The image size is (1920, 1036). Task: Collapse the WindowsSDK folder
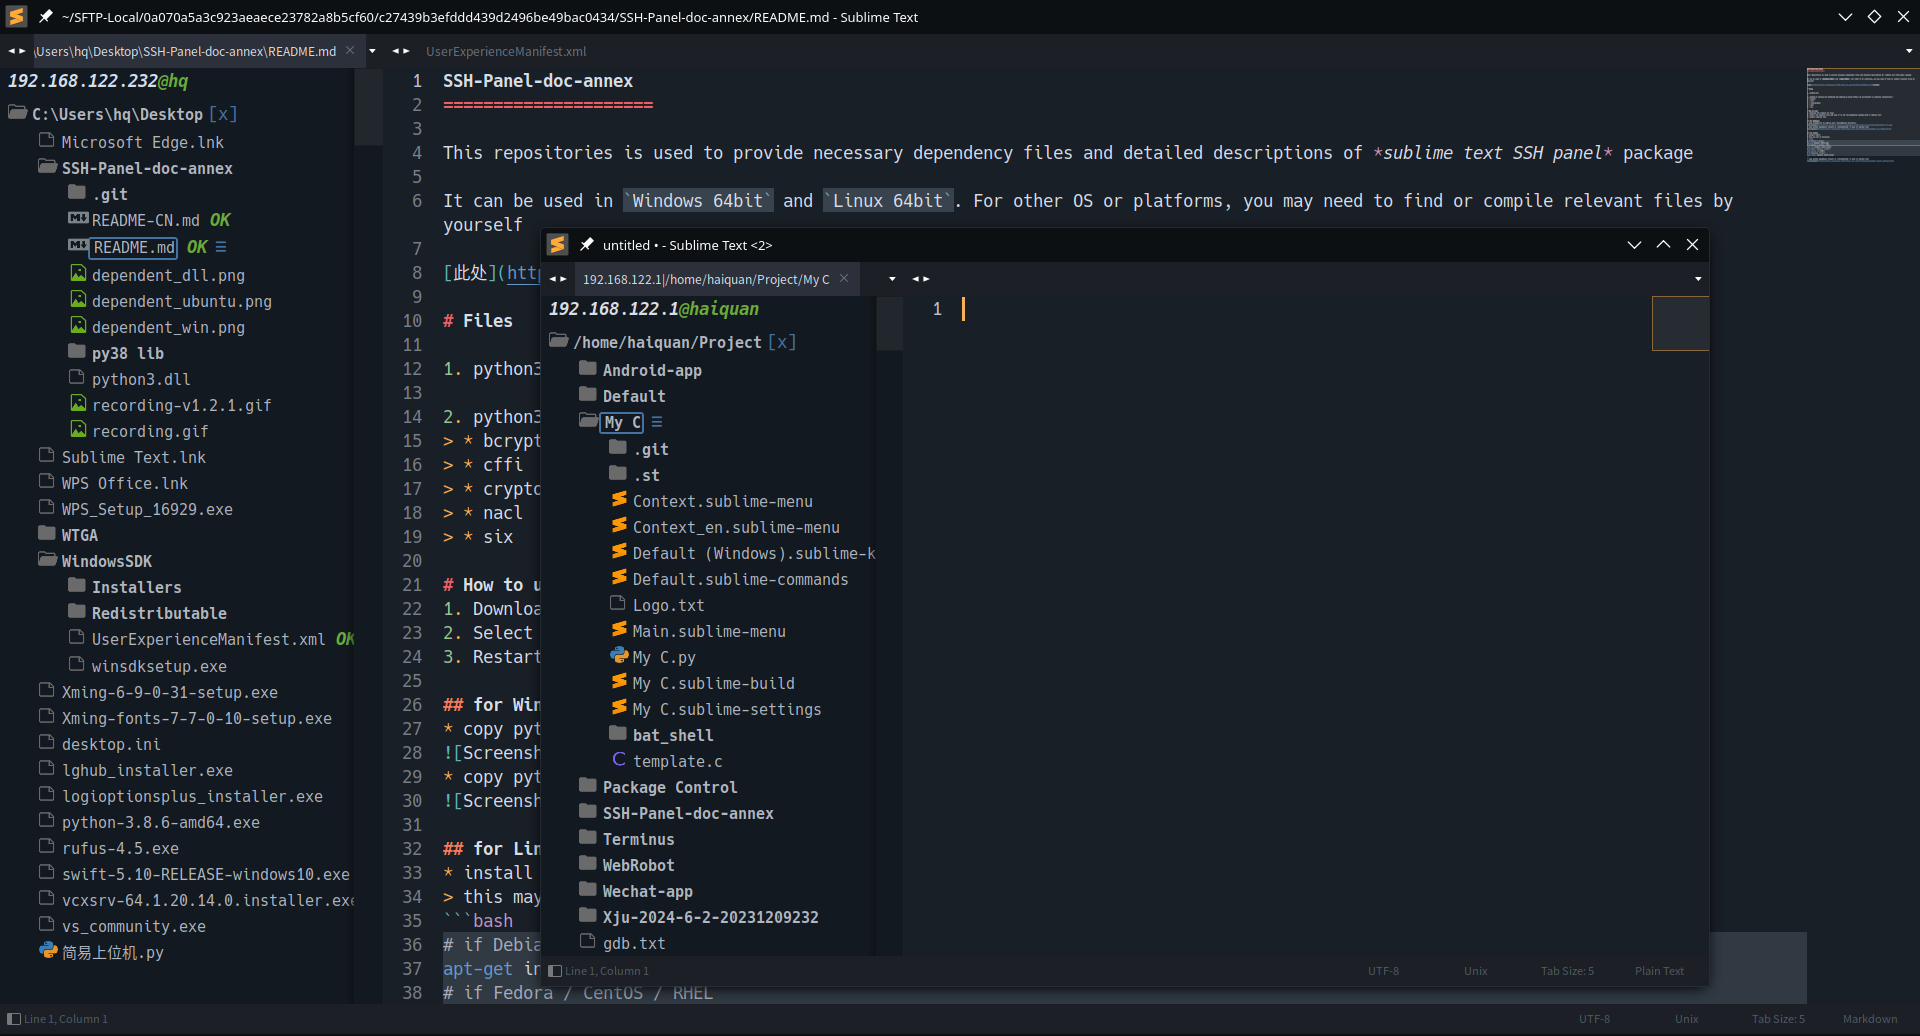(x=47, y=559)
